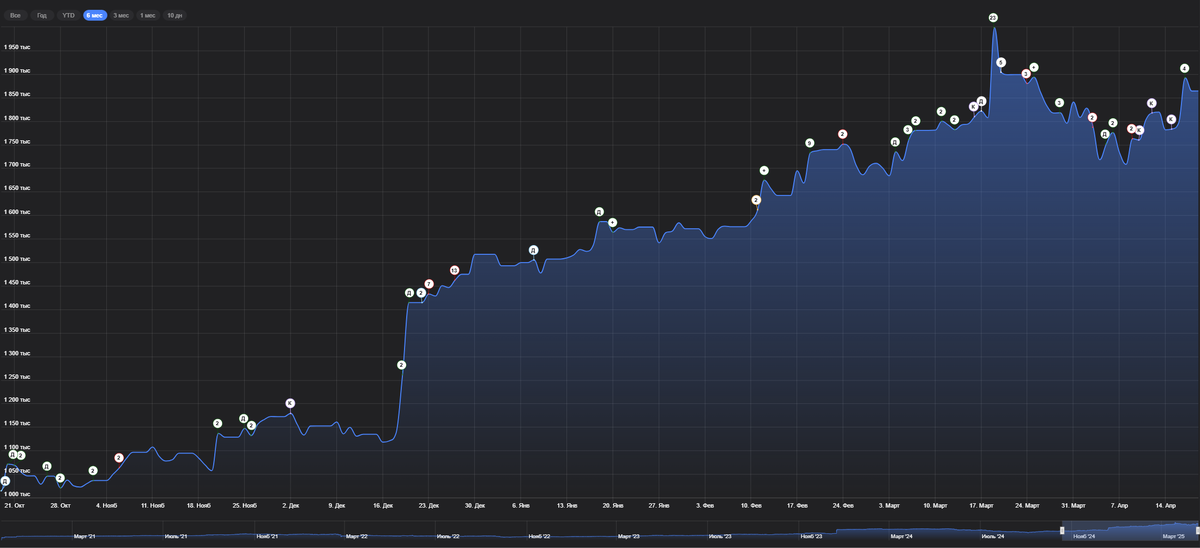Click the '10. Фев' date on the x-axis
The image size is (1200, 548).
click(750, 506)
